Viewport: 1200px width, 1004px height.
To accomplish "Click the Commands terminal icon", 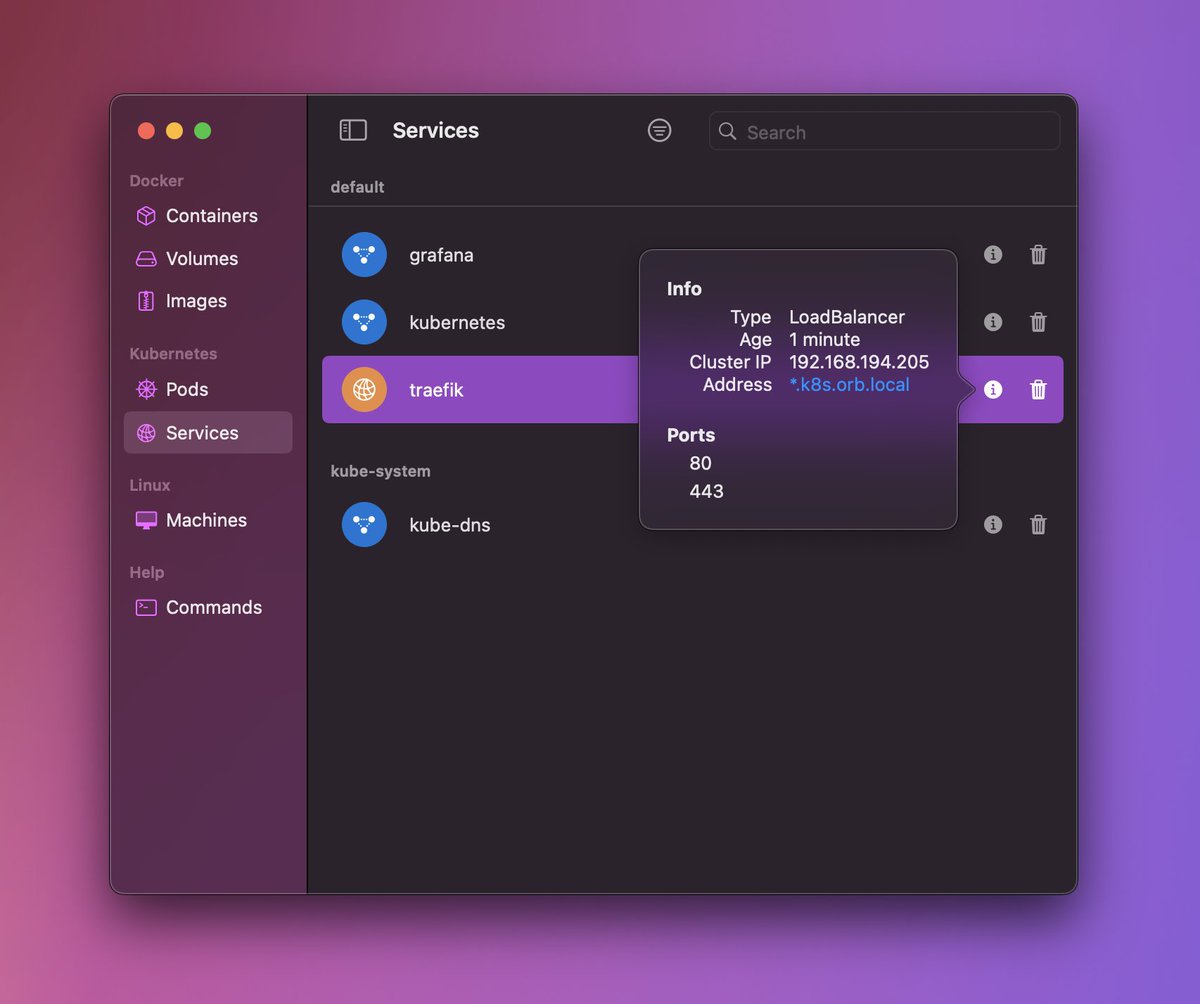I will coord(146,607).
